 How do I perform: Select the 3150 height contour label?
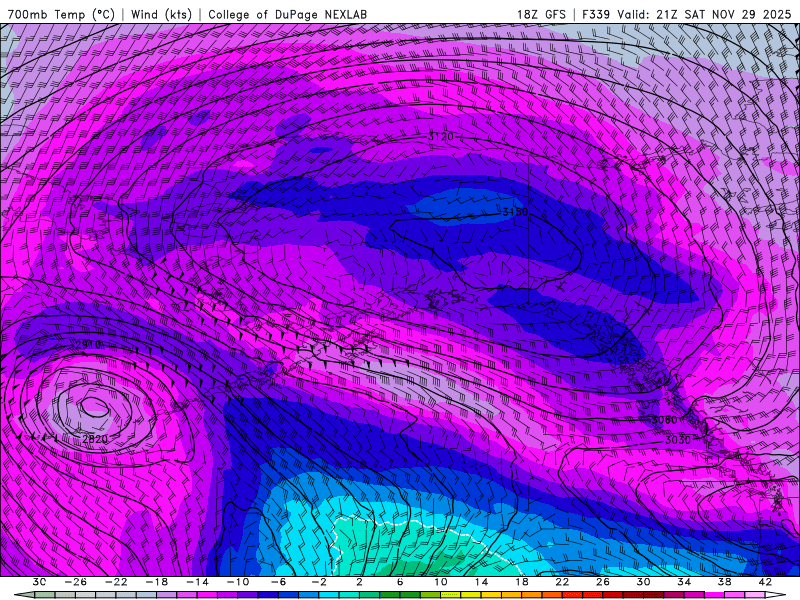click(x=515, y=212)
